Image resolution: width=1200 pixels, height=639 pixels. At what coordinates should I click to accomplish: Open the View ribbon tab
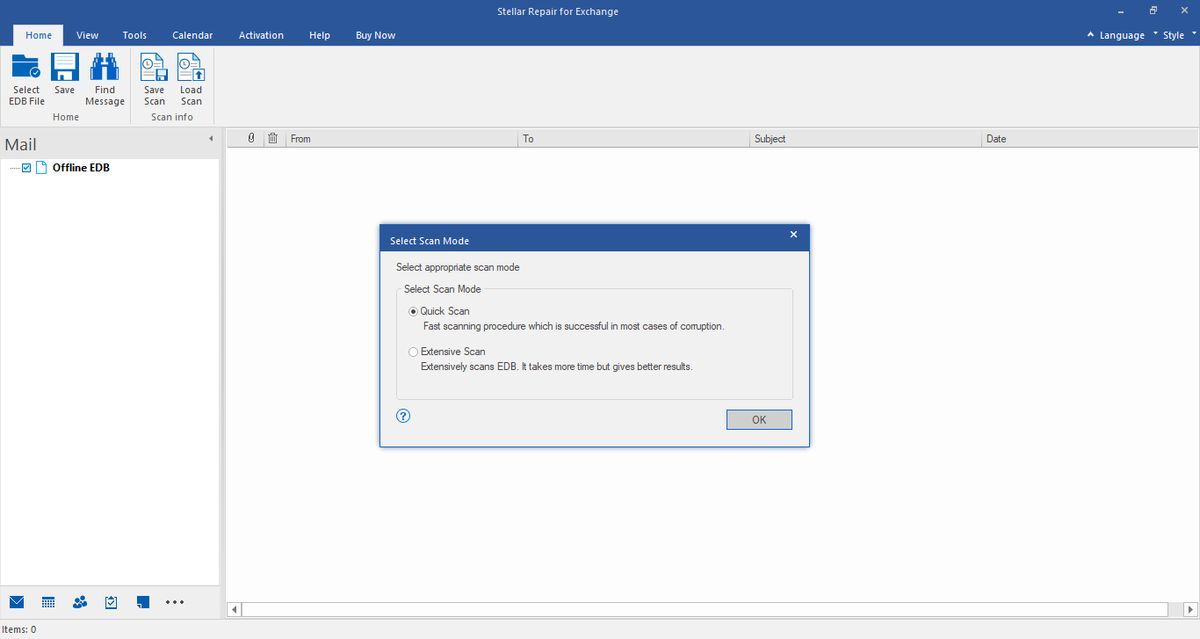[88, 35]
